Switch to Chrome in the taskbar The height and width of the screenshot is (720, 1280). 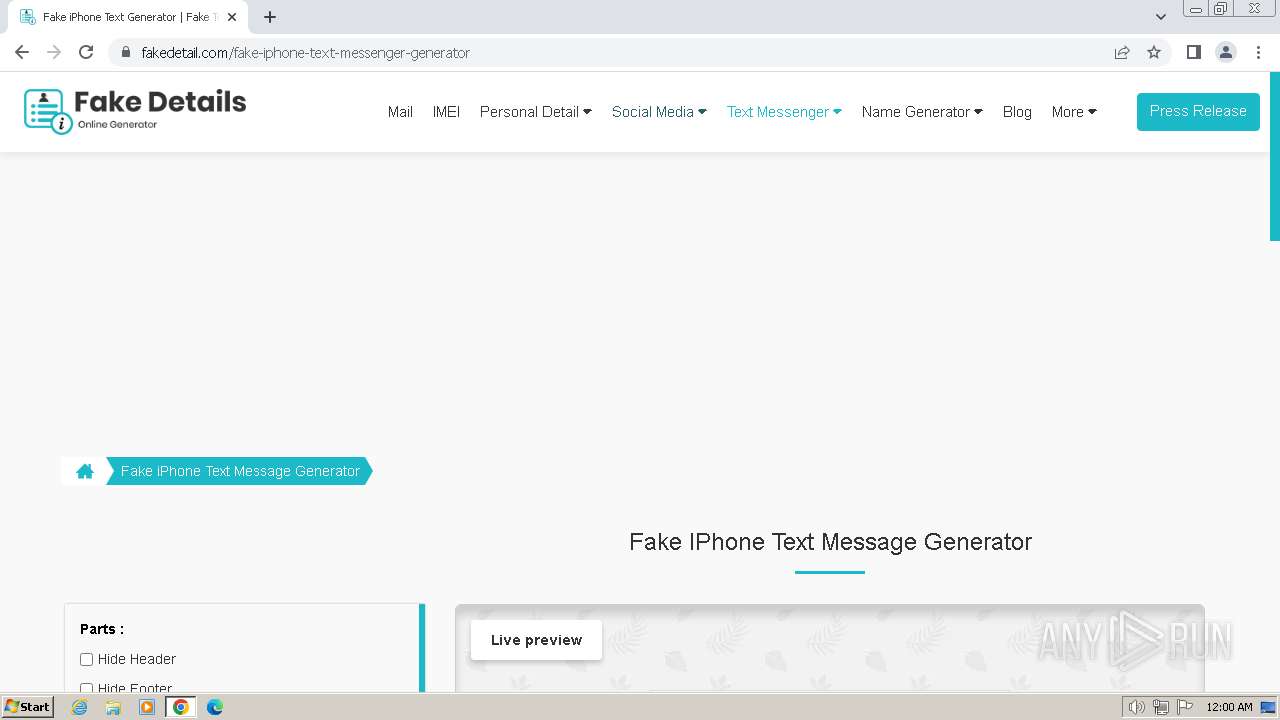pyautogui.click(x=181, y=707)
